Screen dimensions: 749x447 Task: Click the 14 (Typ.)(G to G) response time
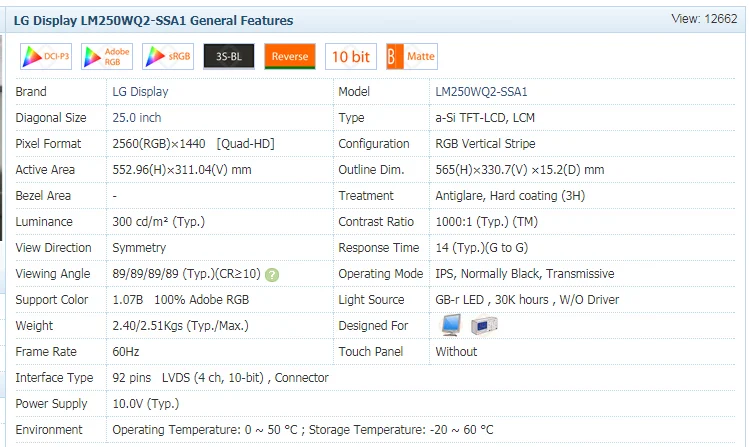tap(482, 248)
